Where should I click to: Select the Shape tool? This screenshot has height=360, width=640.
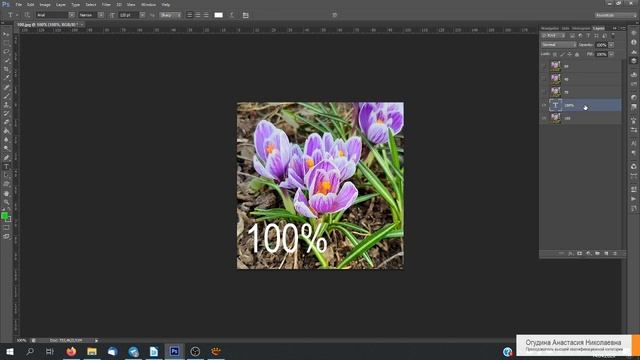pyautogui.click(x=7, y=184)
